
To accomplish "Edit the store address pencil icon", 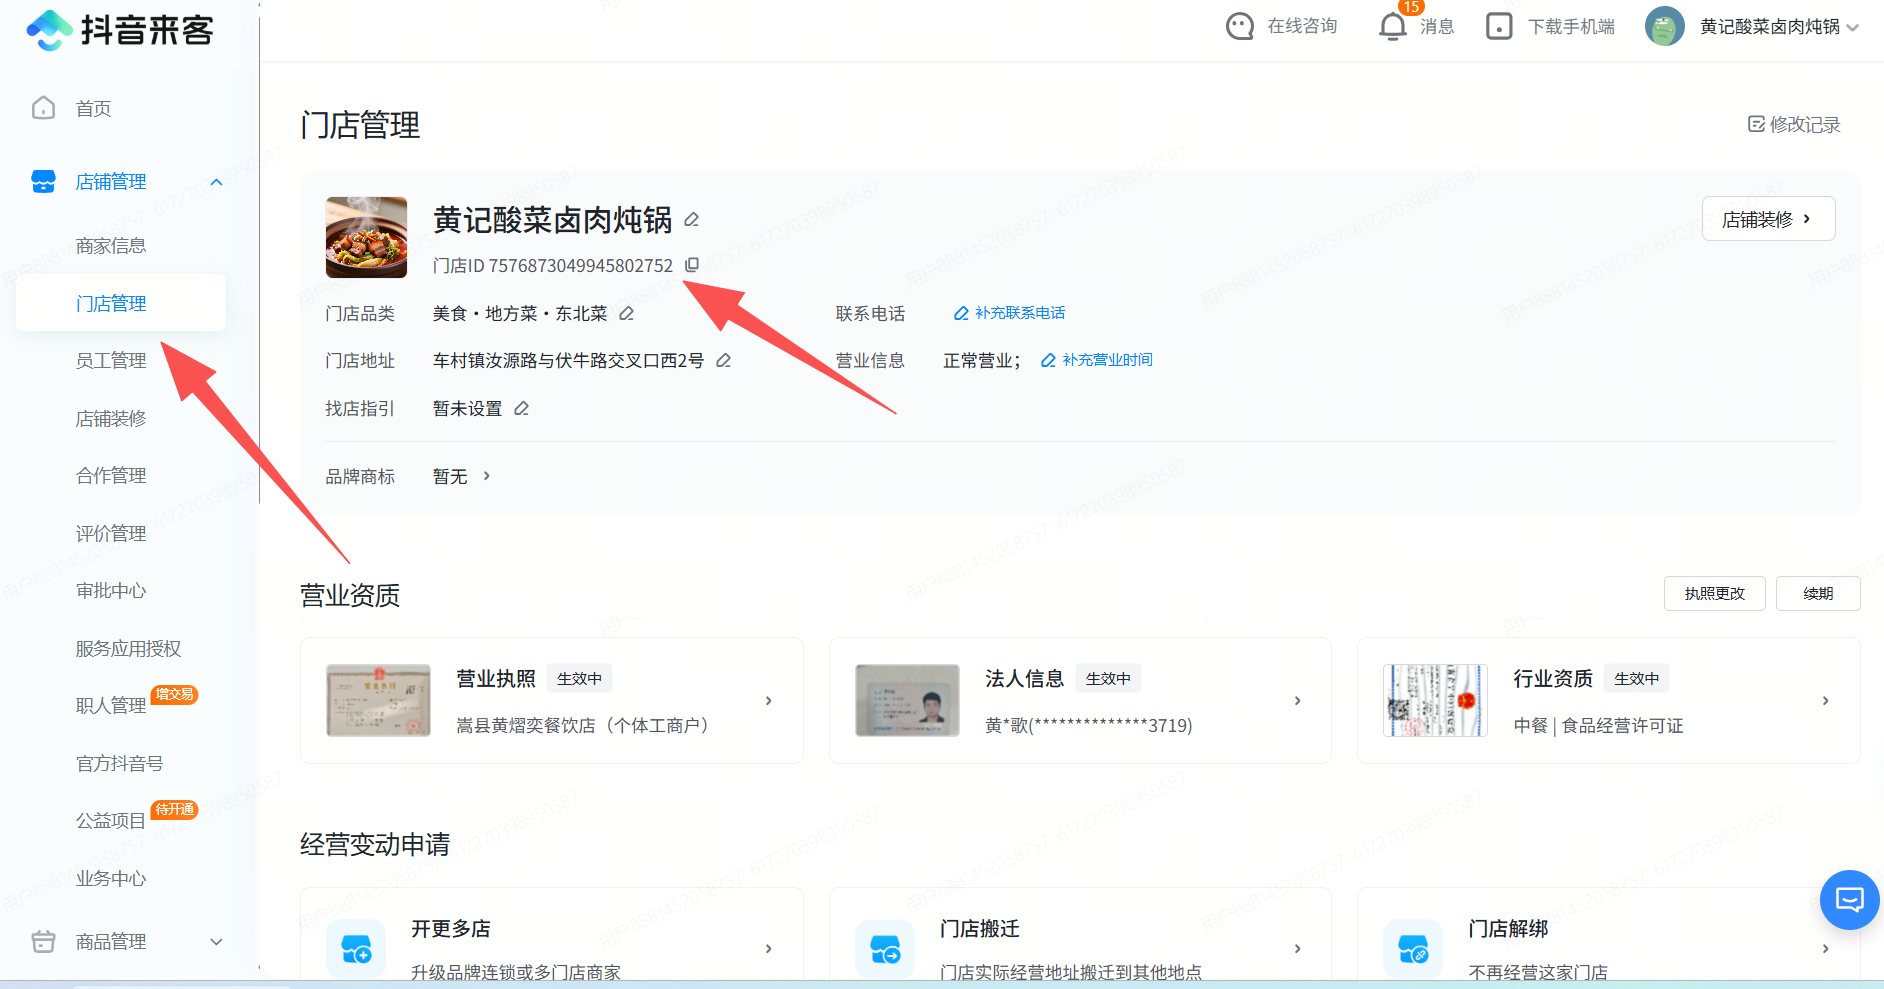I will coord(723,361).
